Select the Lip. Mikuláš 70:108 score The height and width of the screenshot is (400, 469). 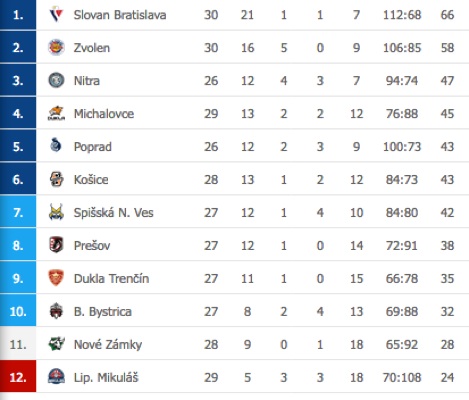(x=402, y=378)
